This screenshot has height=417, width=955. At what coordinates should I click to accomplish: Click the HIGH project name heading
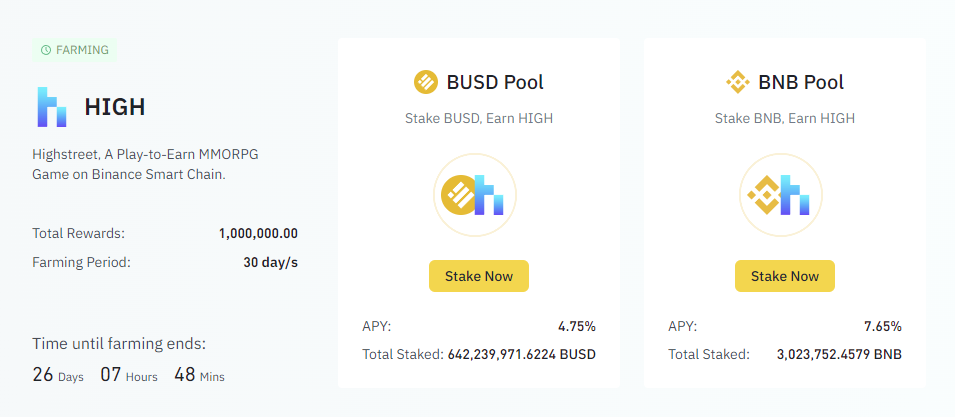click(115, 107)
